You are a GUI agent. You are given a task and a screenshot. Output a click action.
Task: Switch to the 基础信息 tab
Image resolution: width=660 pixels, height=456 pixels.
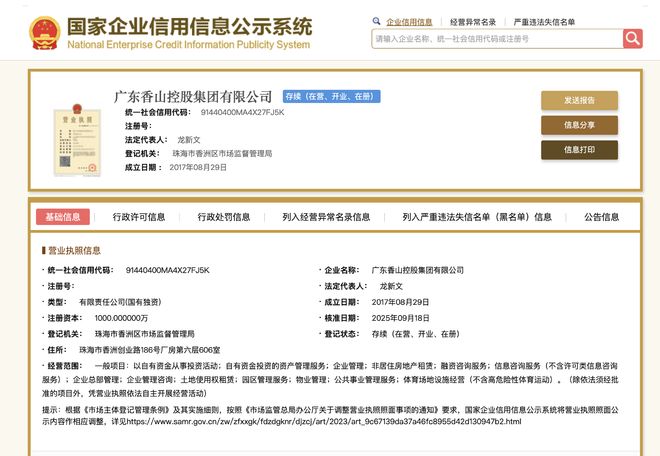pyautogui.click(x=63, y=217)
